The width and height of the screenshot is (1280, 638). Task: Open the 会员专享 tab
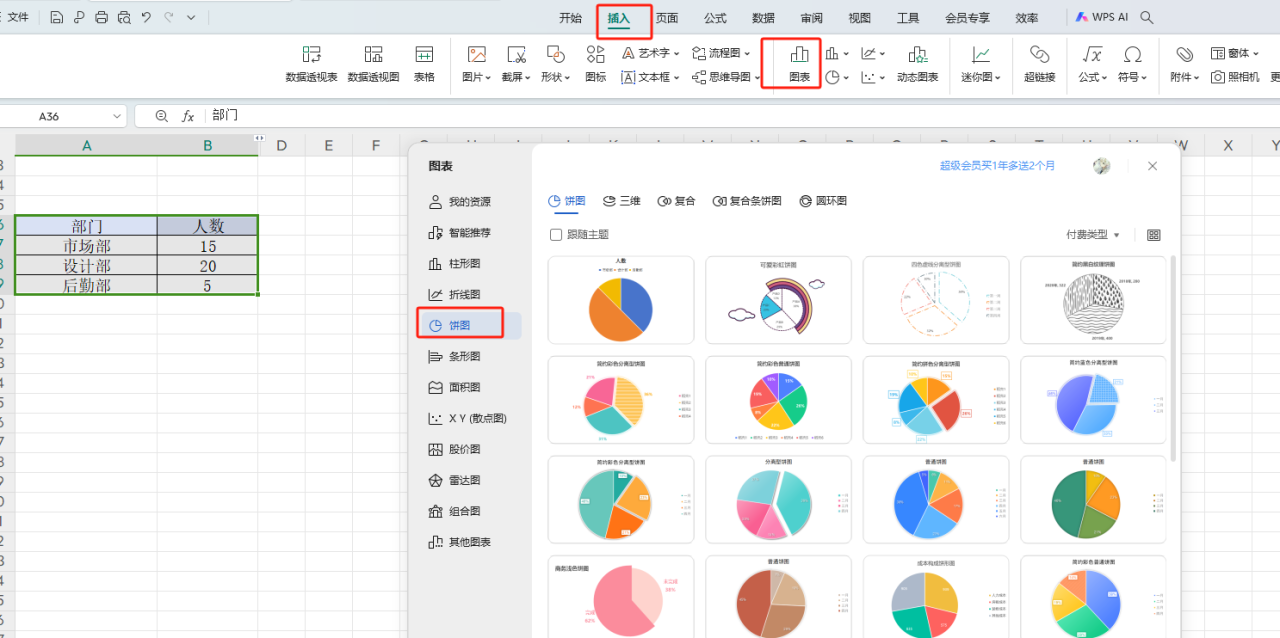(967, 18)
